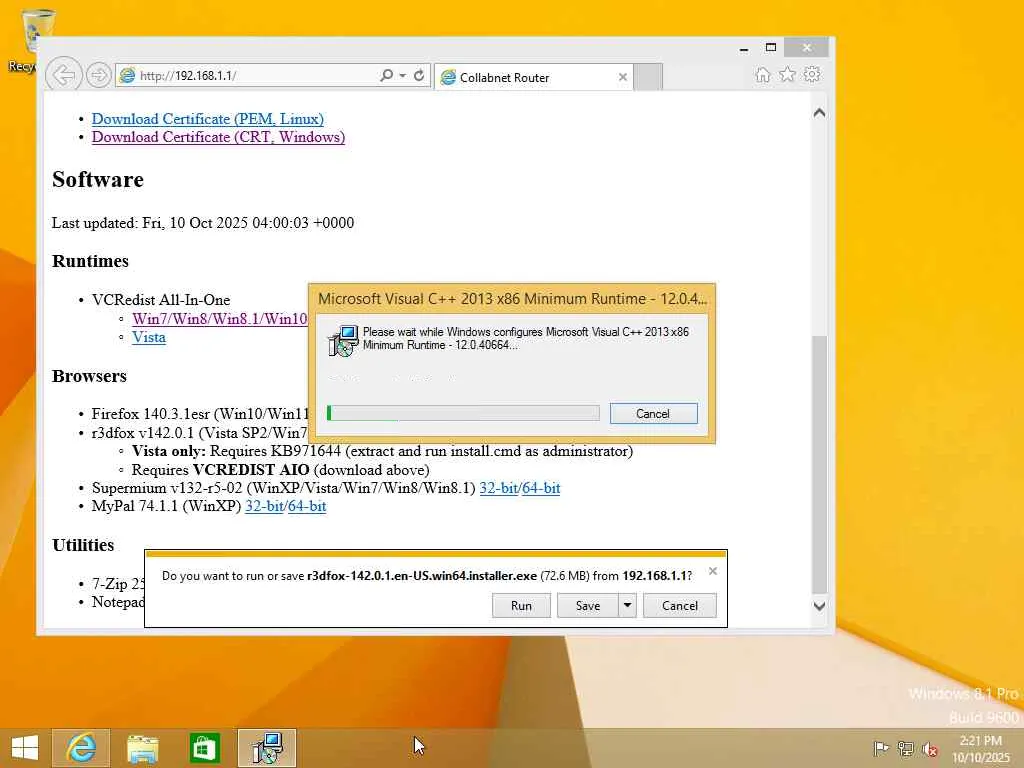The width and height of the screenshot is (1024, 768).
Task: Open Download Certificate (CRT, Windows) link
Action: [x=218, y=137]
